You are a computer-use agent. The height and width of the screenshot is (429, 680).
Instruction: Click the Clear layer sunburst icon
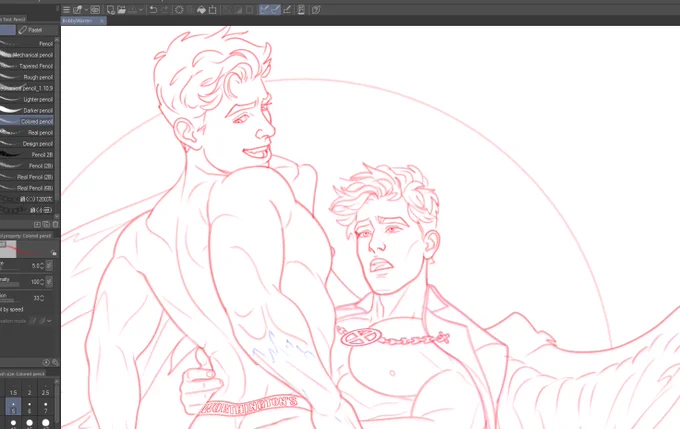[179, 10]
